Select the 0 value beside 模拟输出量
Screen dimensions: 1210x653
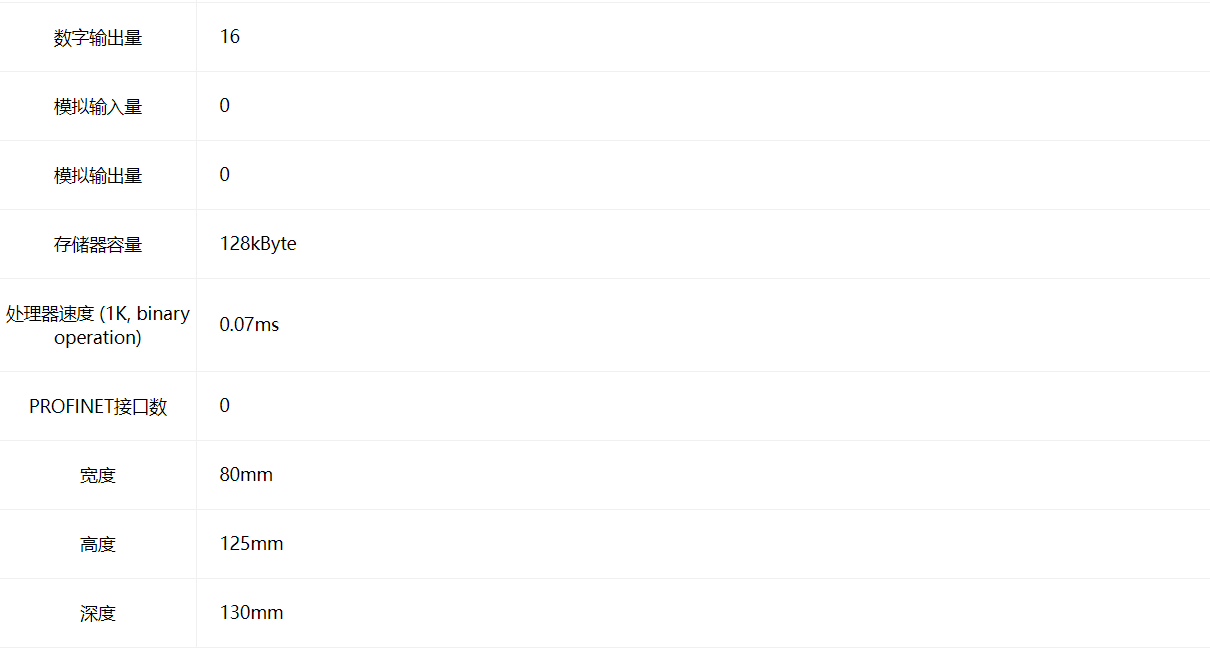[x=225, y=175]
